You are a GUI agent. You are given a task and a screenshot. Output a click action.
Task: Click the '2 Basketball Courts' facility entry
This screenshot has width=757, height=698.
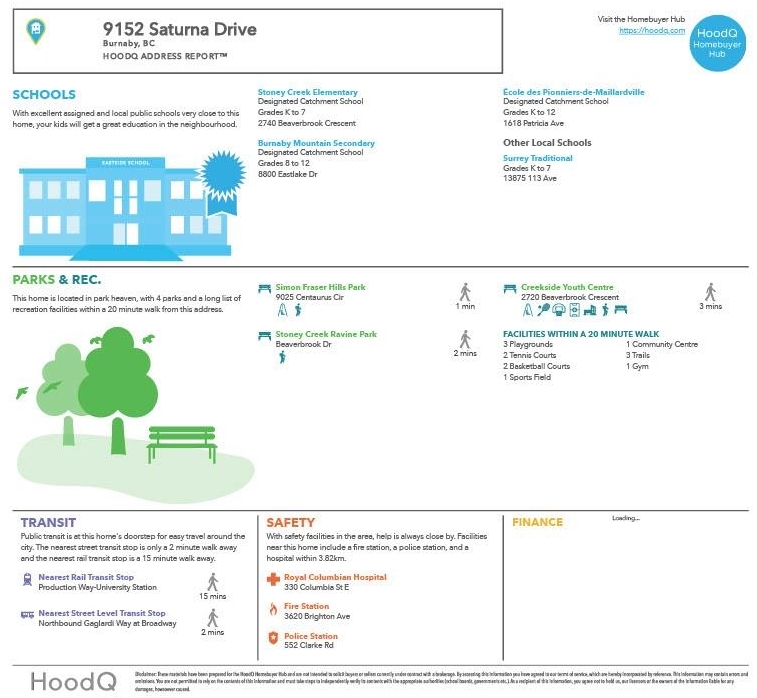point(536,366)
